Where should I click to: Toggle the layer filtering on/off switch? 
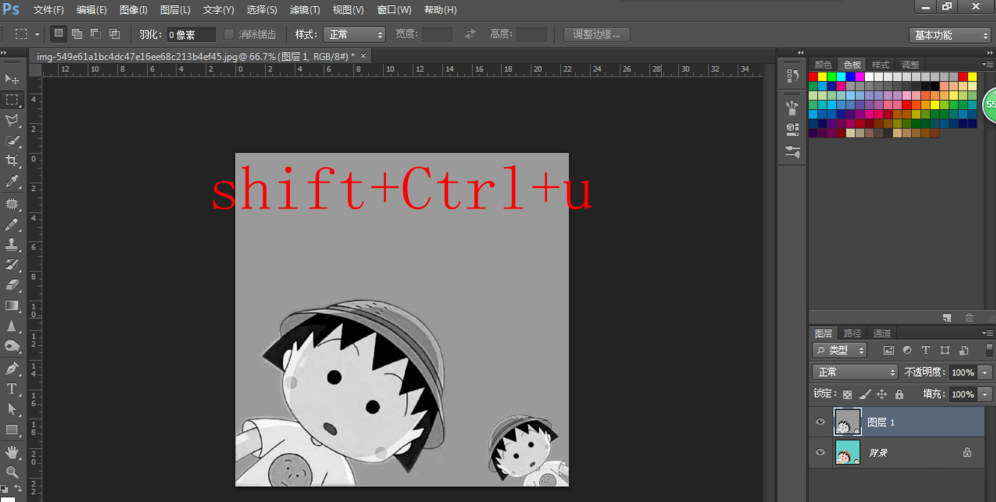[989, 350]
